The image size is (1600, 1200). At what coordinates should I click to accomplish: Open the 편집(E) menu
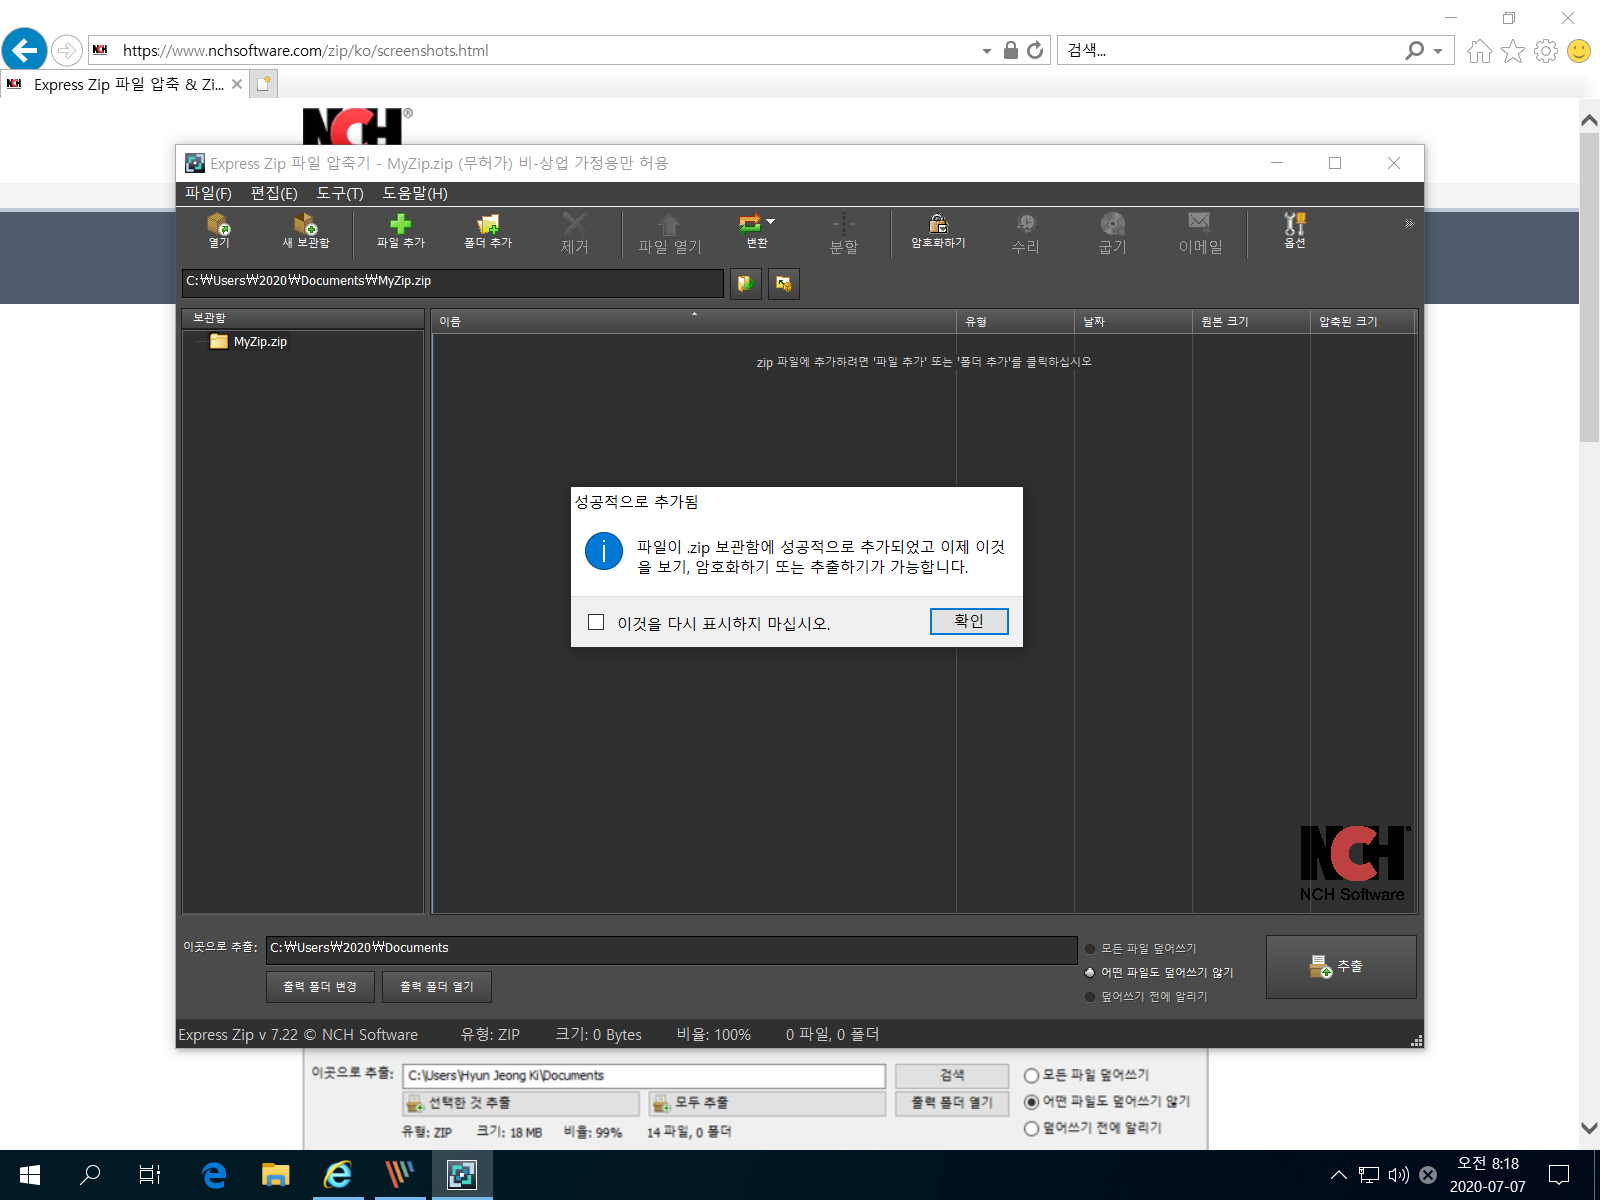point(274,193)
